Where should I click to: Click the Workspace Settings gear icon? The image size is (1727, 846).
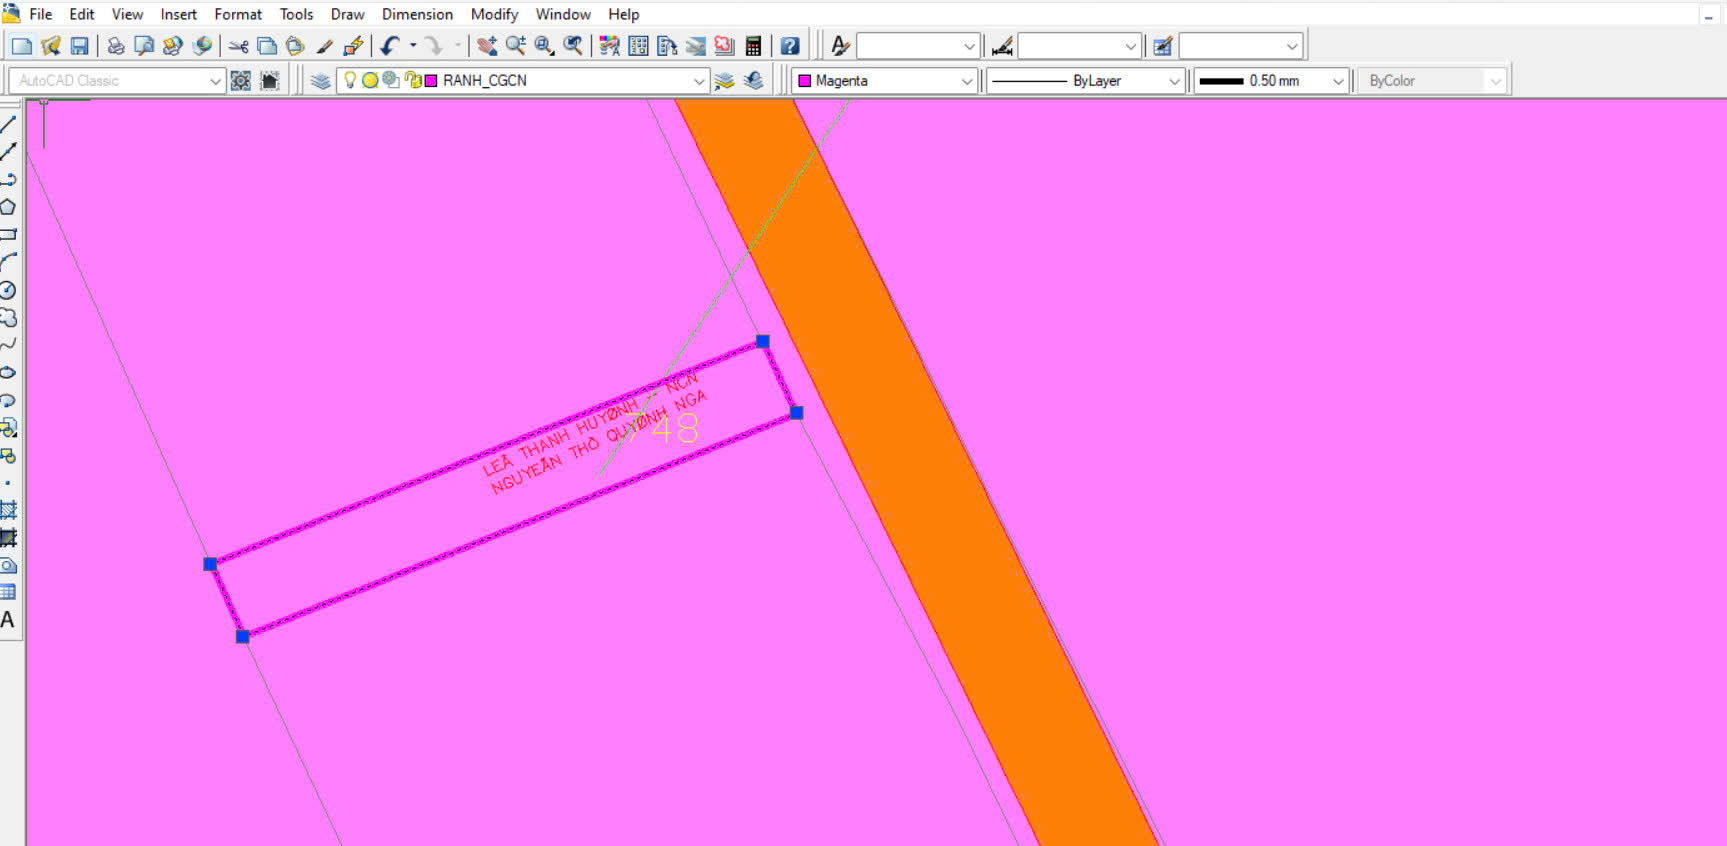(x=241, y=81)
